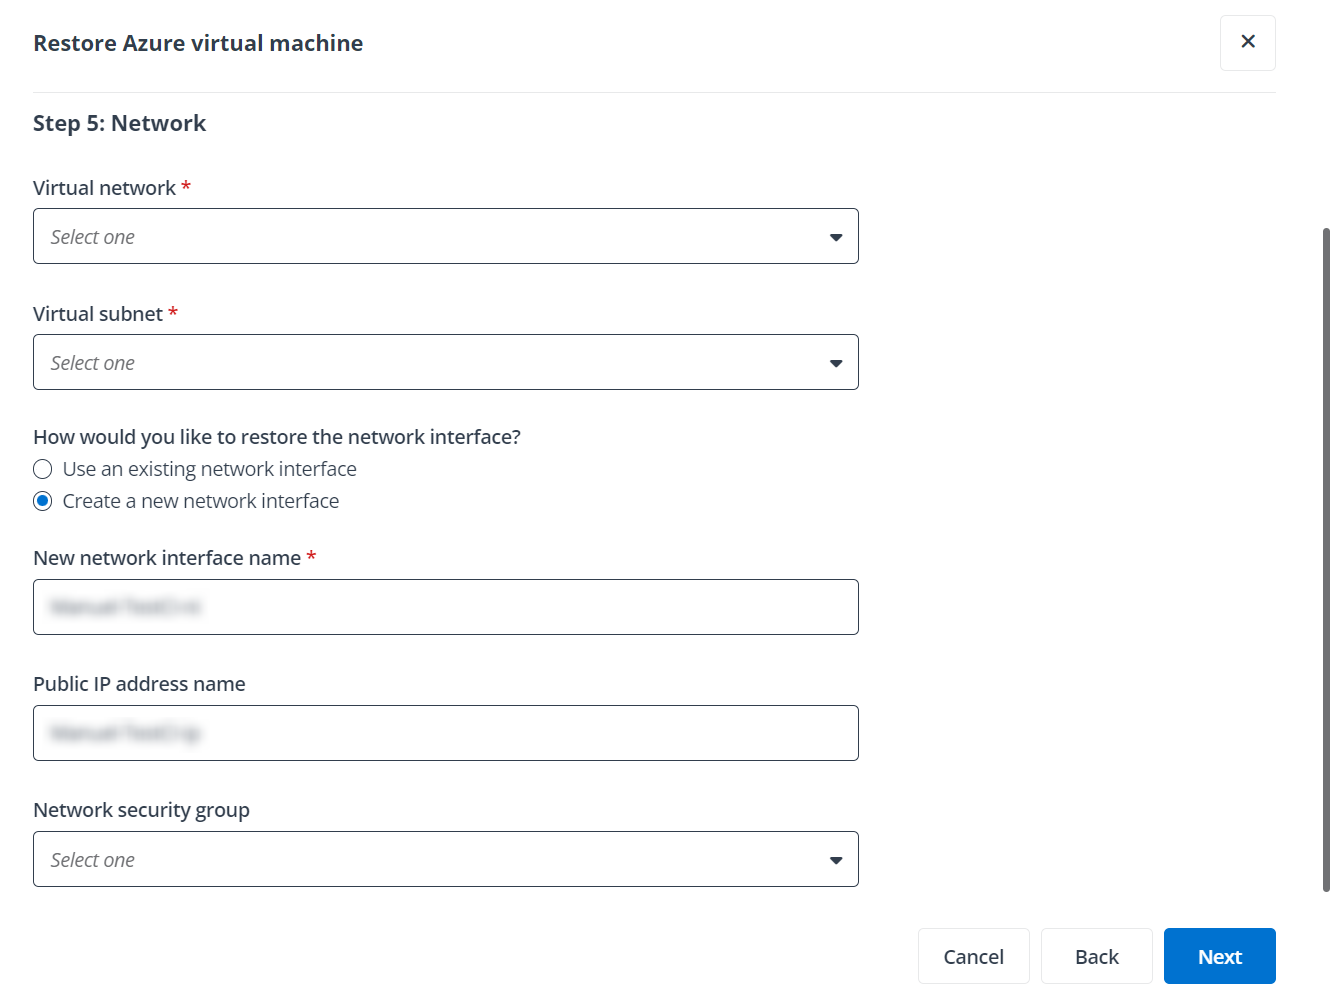Click the 'New network interface name' label
Image resolution: width=1330 pixels, height=991 pixels.
coord(166,557)
